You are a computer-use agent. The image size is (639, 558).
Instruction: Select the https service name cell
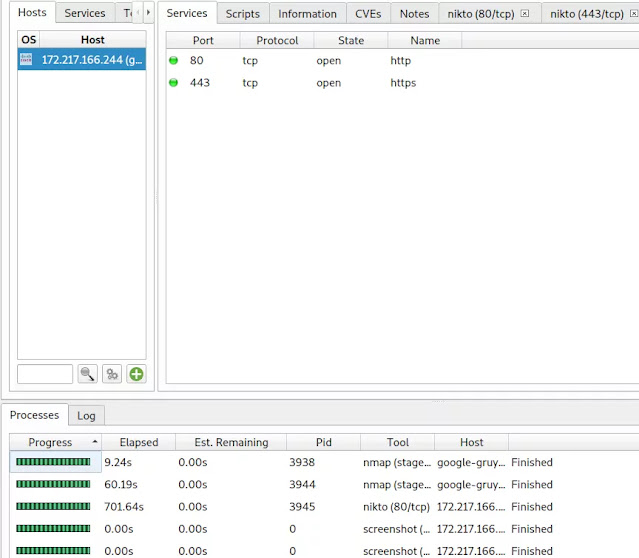click(403, 83)
